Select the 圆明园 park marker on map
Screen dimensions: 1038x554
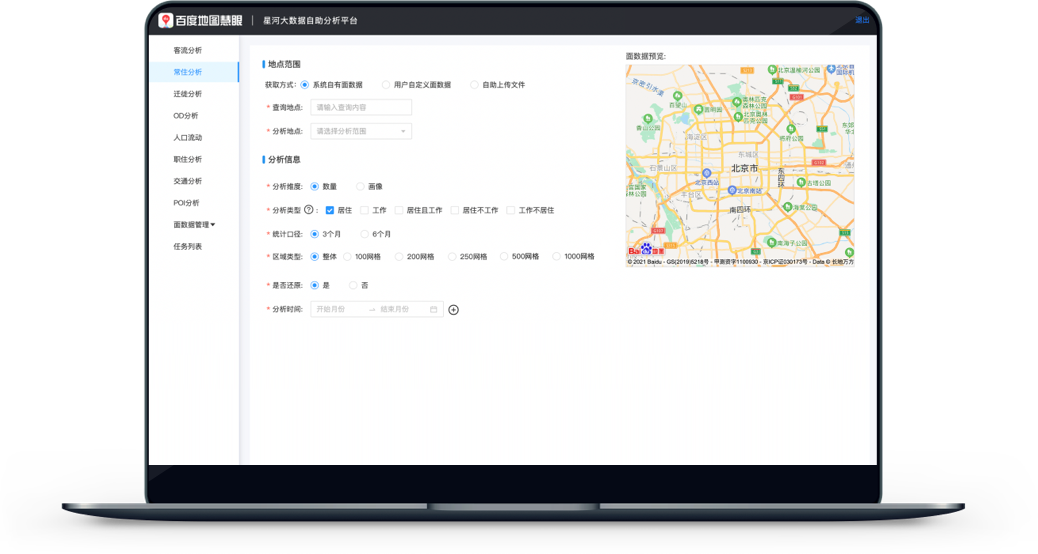[x=698, y=109]
